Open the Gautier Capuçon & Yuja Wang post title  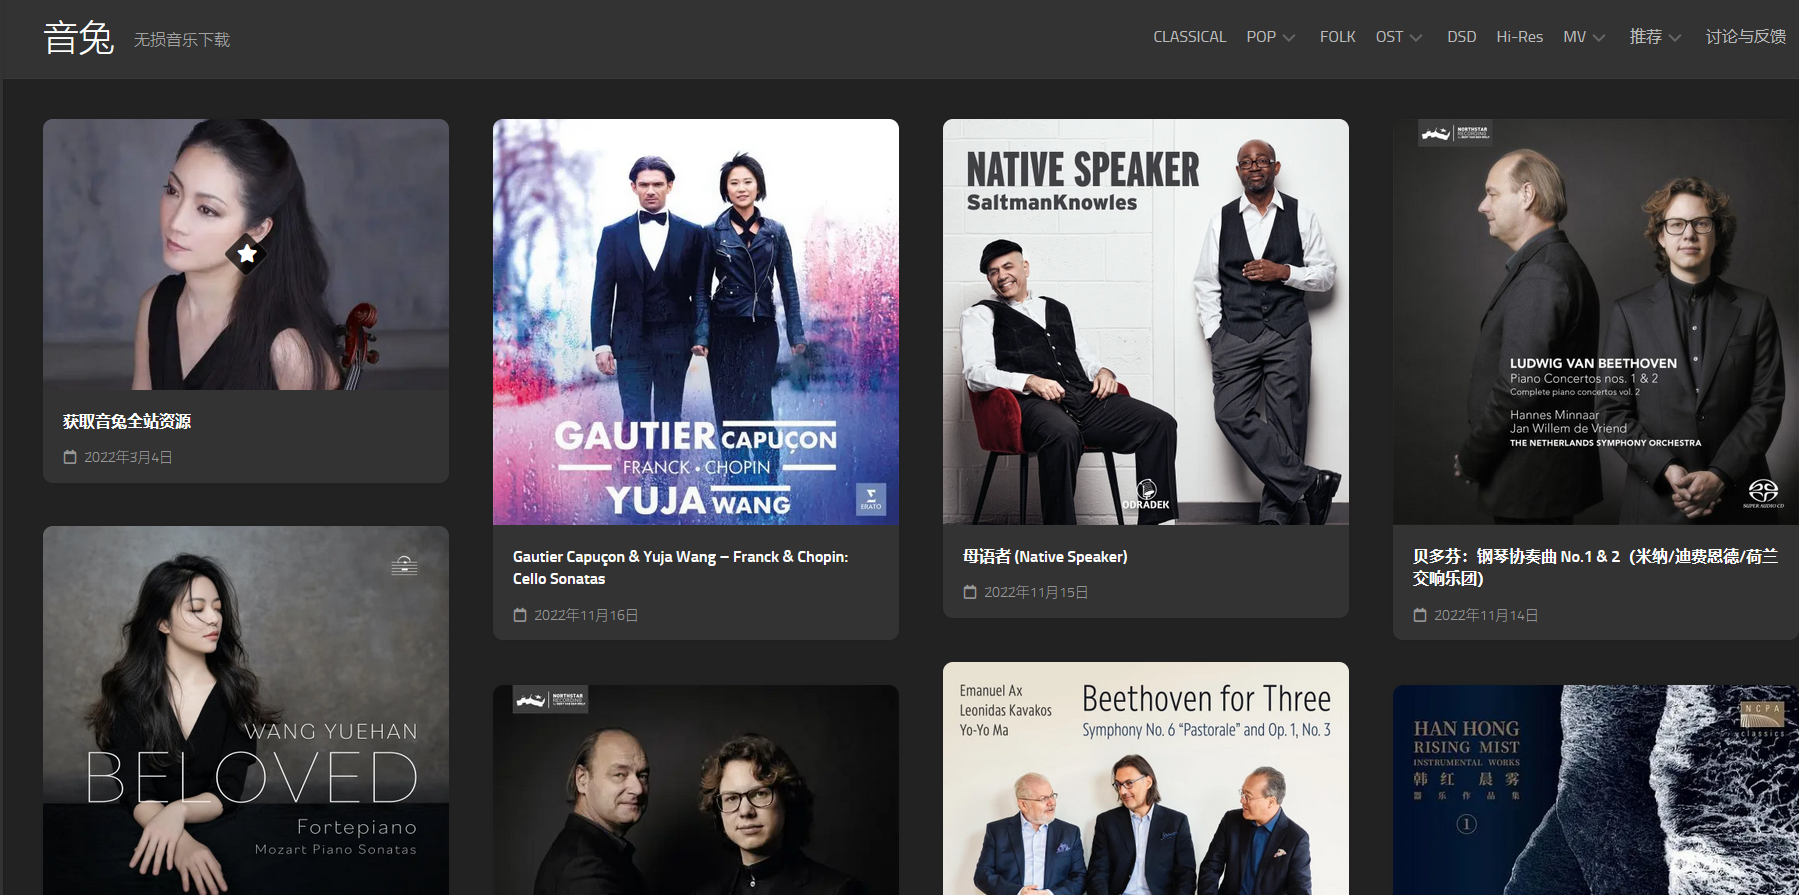[x=680, y=567]
